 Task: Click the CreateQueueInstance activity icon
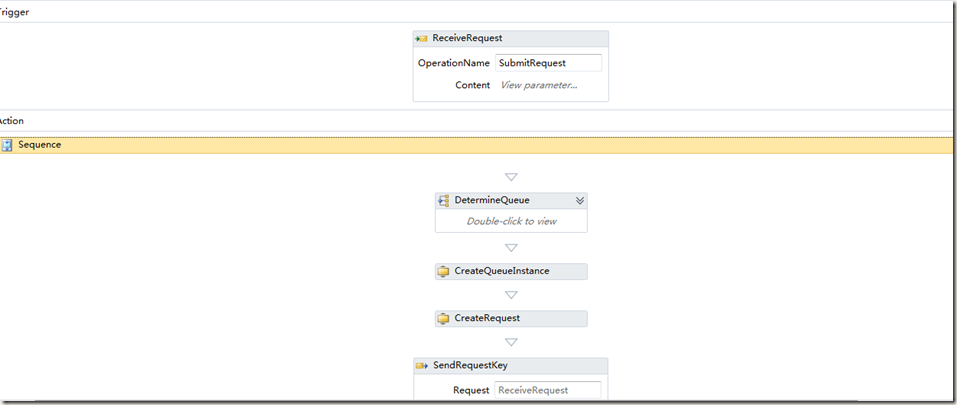[x=444, y=271]
